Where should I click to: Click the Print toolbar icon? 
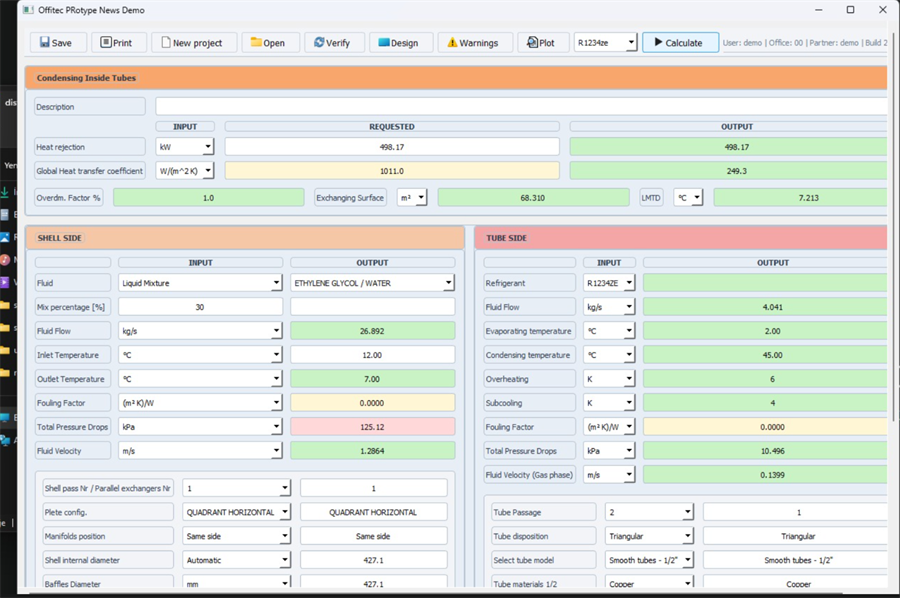pos(105,43)
